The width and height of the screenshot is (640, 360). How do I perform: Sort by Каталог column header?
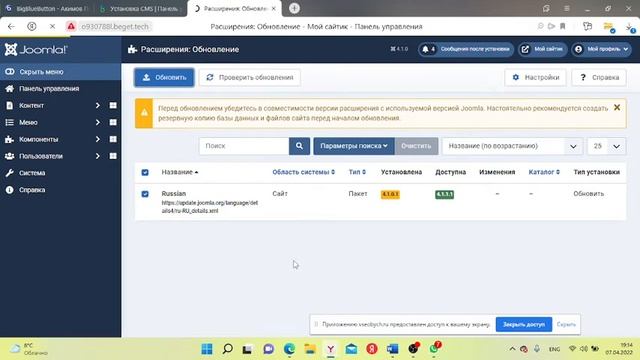544,172
